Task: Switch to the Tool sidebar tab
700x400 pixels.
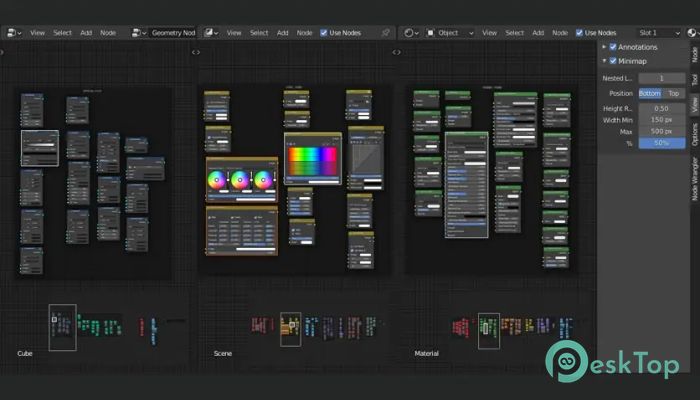Action: (695, 79)
